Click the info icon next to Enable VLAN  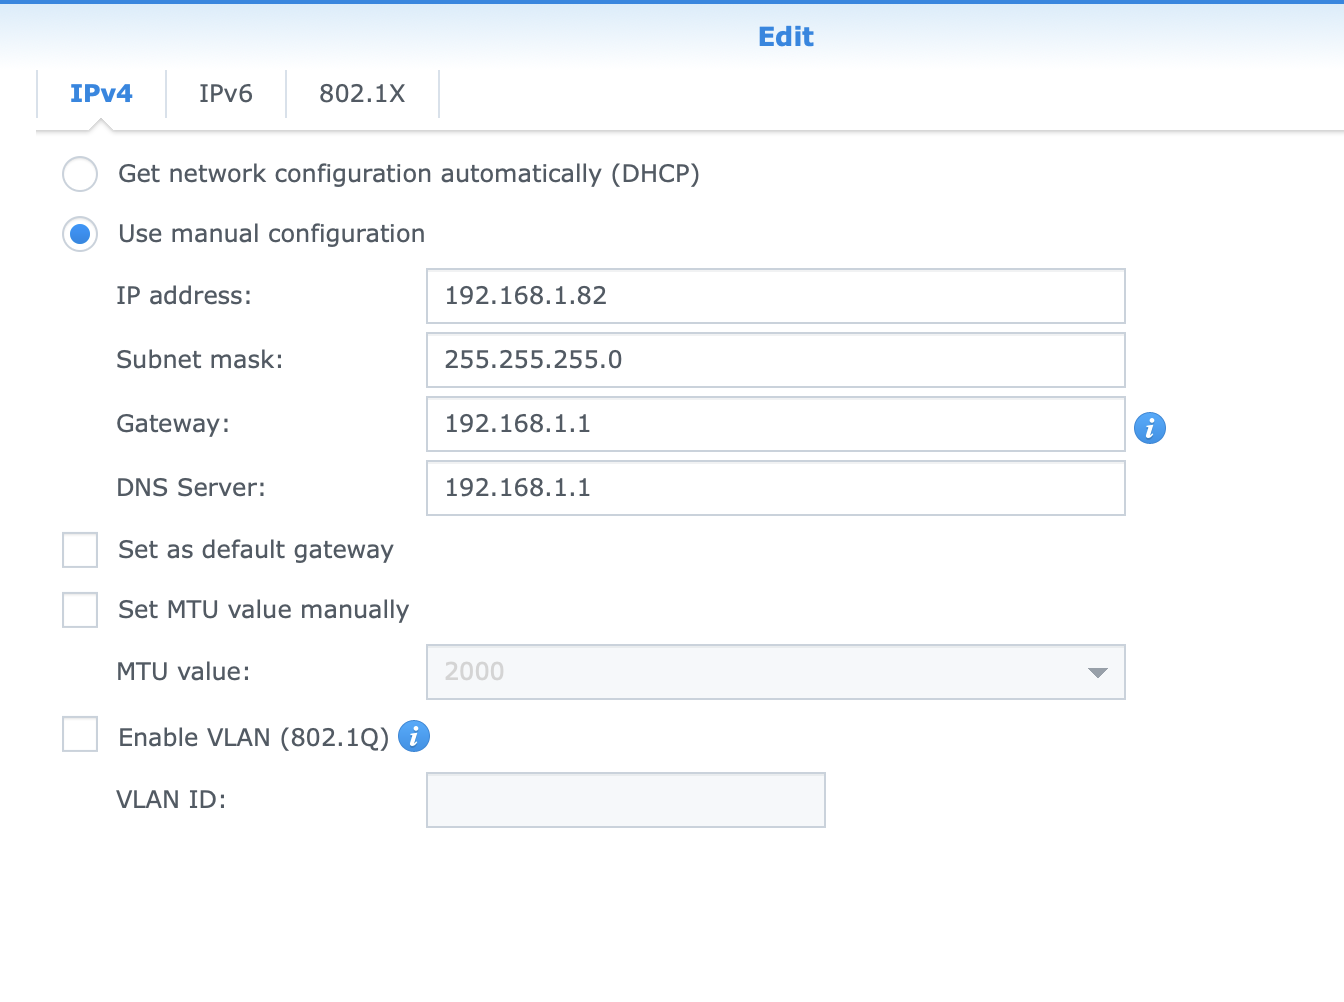(414, 736)
